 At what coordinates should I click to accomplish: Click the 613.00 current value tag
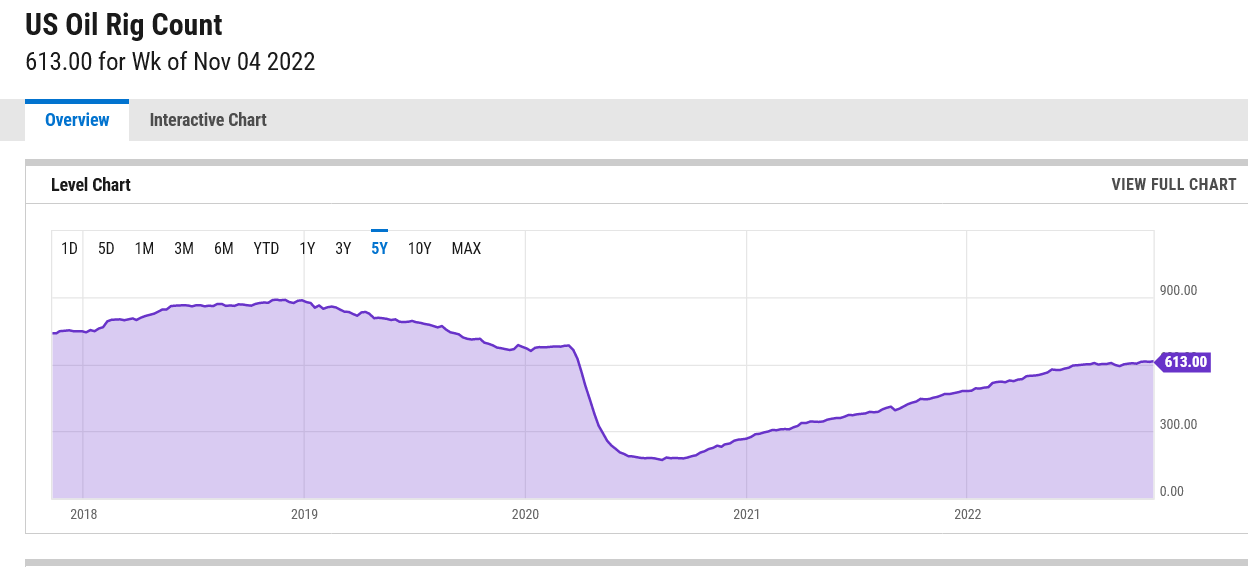tap(1184, 362)
